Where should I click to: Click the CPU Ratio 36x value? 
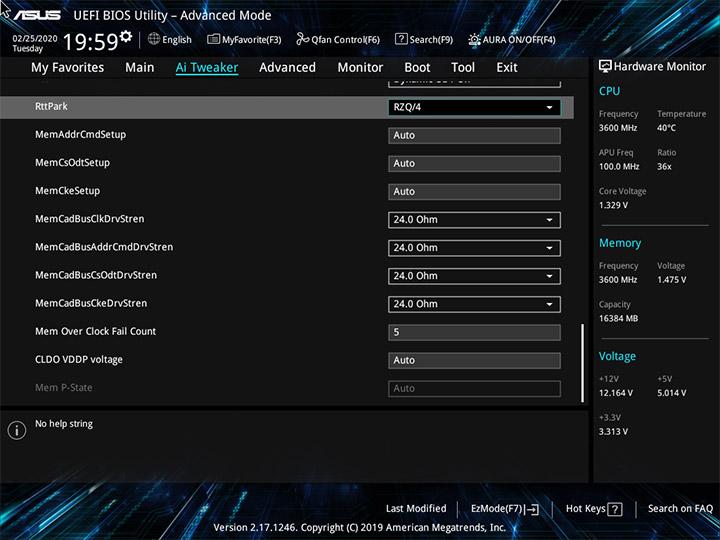(x=664, y=167)
